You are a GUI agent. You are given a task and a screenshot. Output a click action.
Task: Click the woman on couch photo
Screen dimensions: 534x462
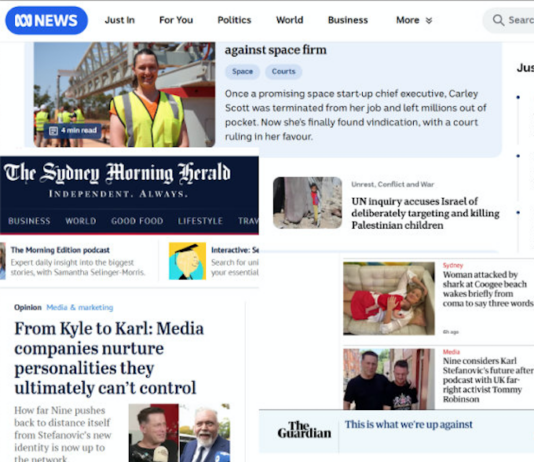(x=389, y=299)
